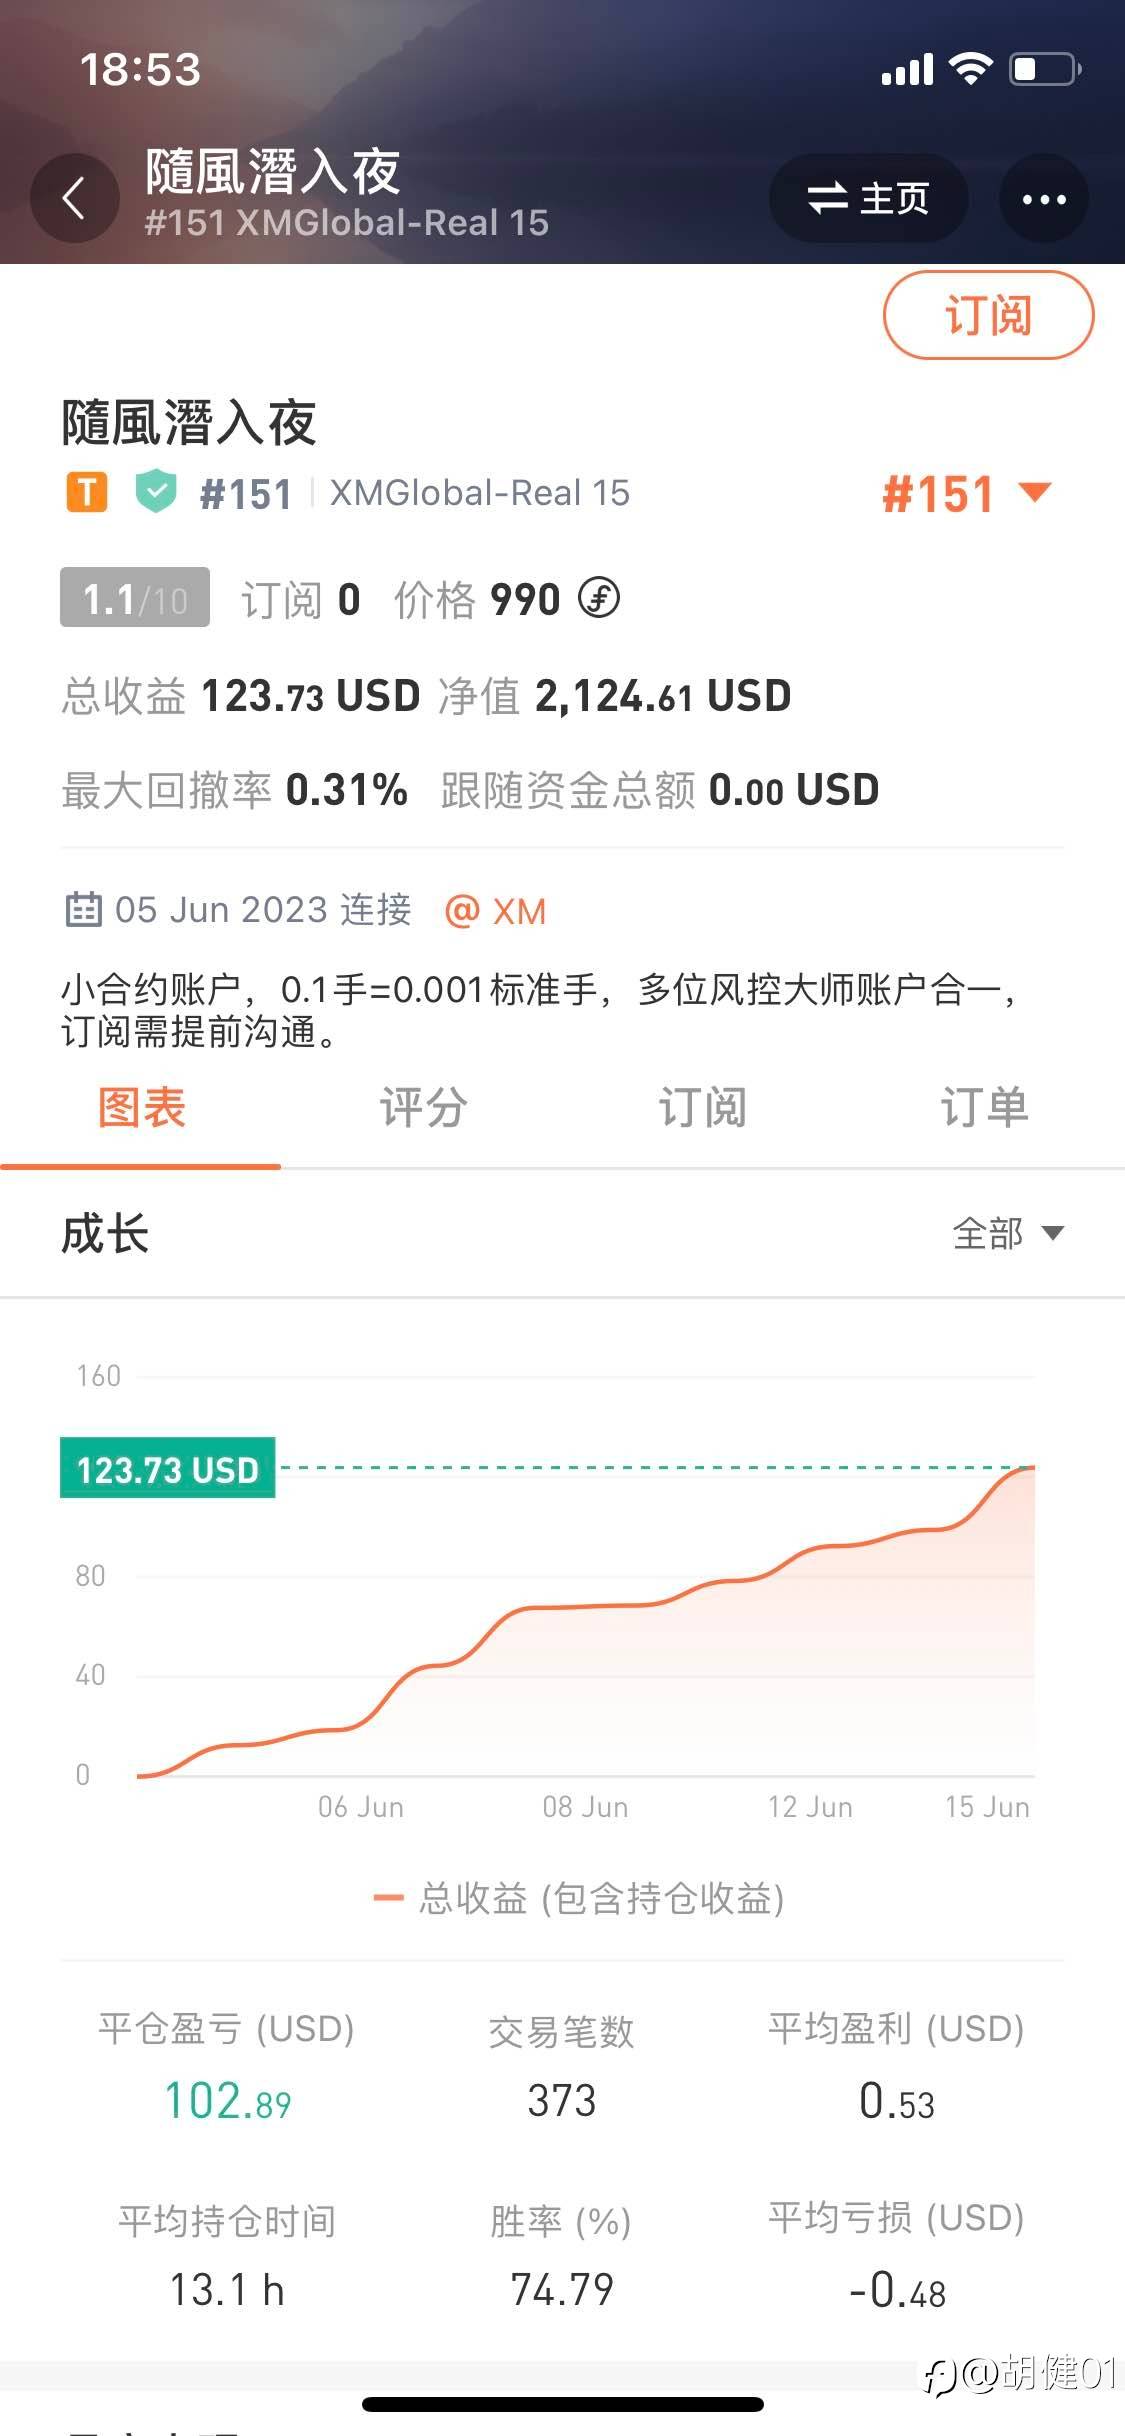Open the 全部 time range dropdown
The width and height of the screenshot is (1125, 2436).
click(1007, 1233)
